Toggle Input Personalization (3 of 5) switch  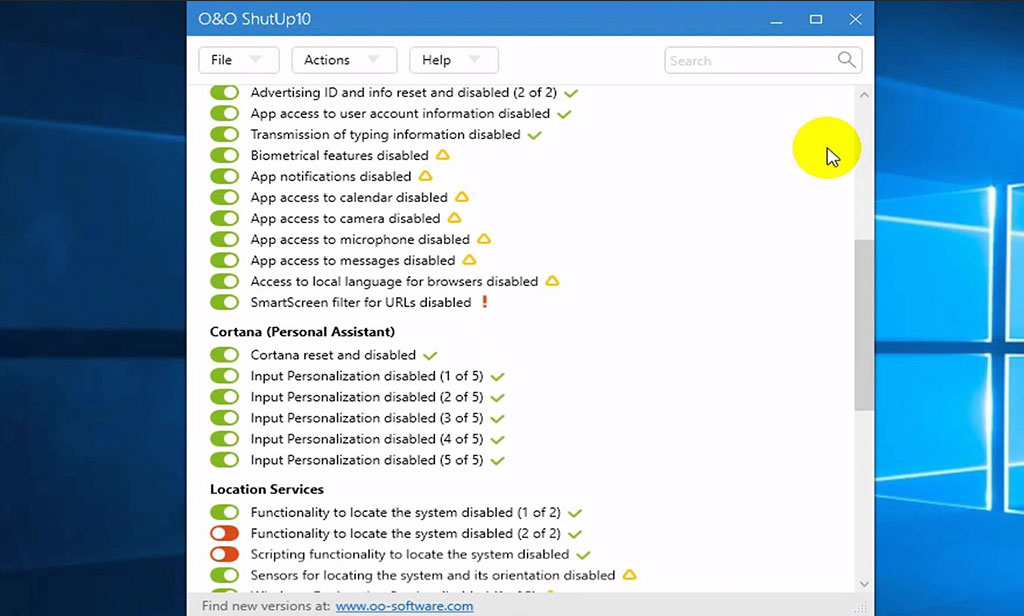pyautogui.click(x=225, y=417)
